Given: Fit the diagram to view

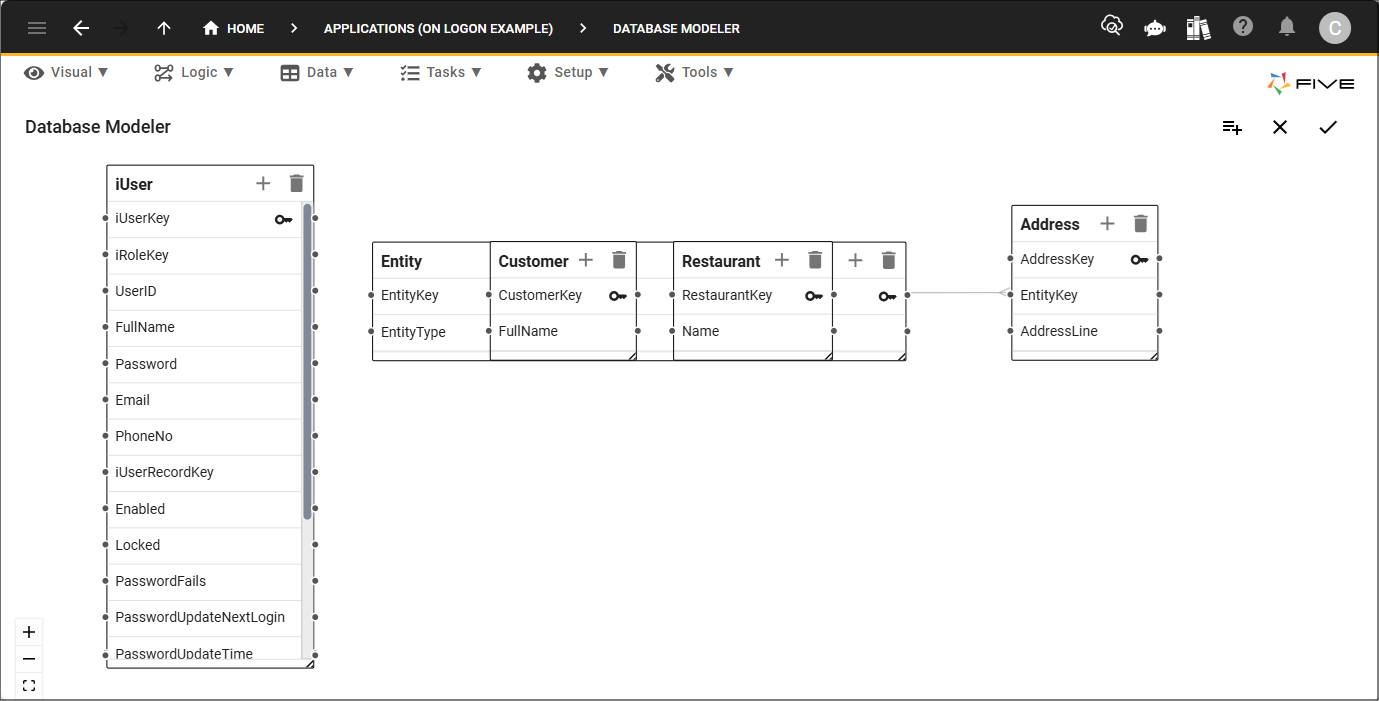Looking at the screenshot, I should coord(29,686).
